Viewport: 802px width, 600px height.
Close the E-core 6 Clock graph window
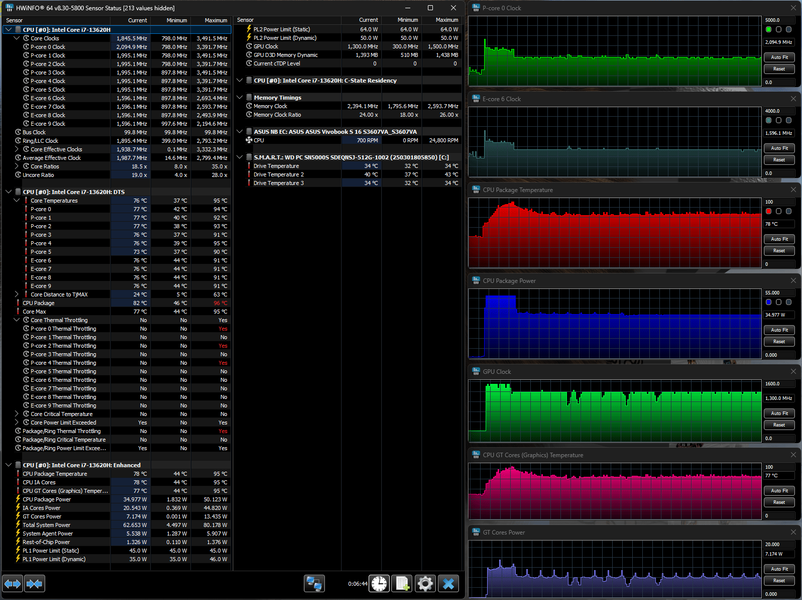794,99
